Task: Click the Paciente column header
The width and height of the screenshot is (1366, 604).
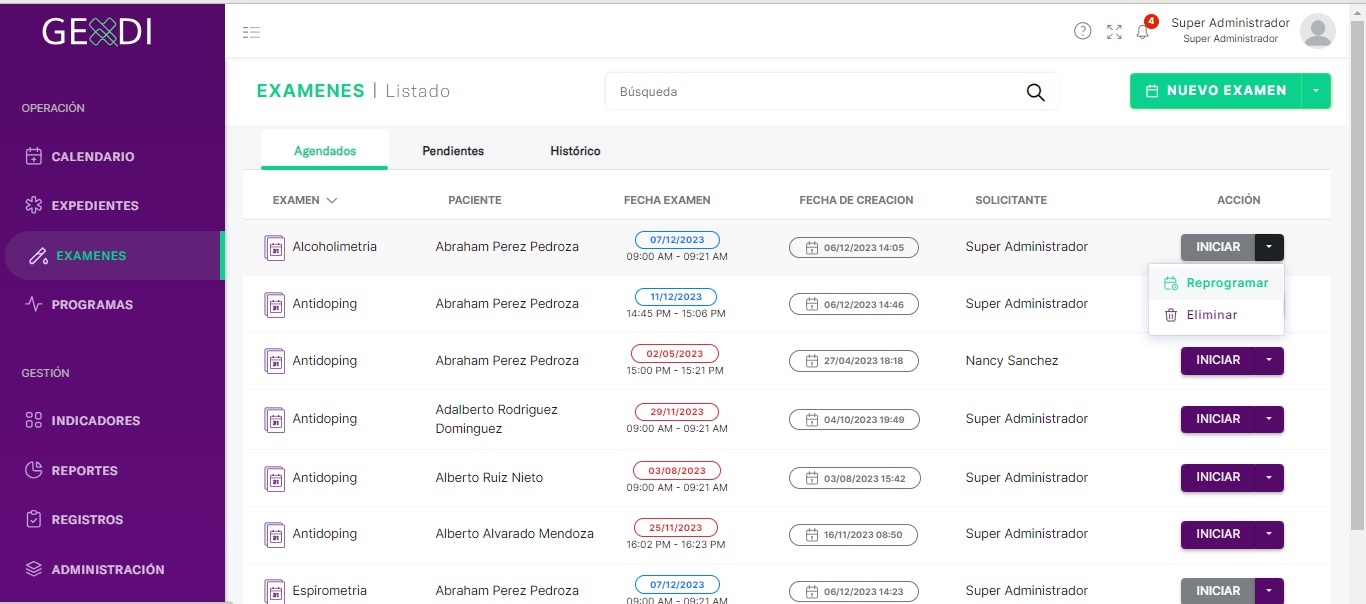Action: click(x=475, y=200)
